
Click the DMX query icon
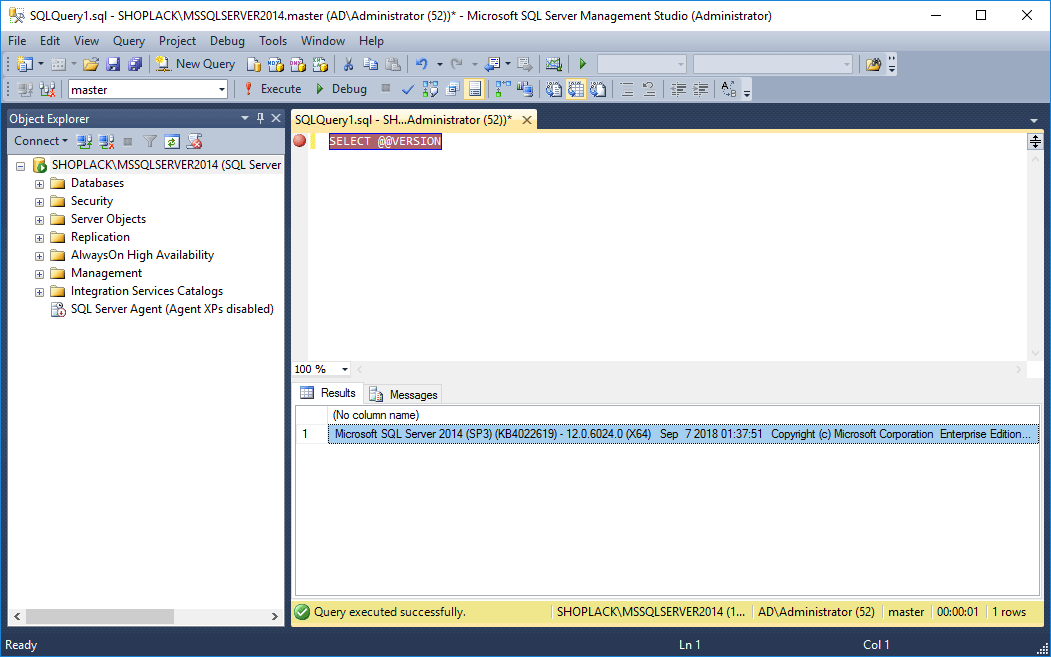coord(298,64)
